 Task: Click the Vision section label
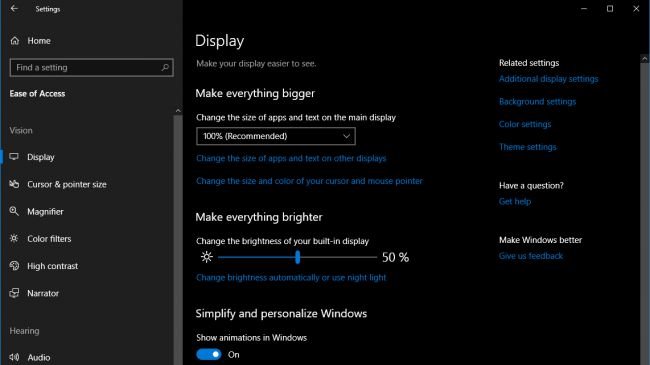coord(21,131)
